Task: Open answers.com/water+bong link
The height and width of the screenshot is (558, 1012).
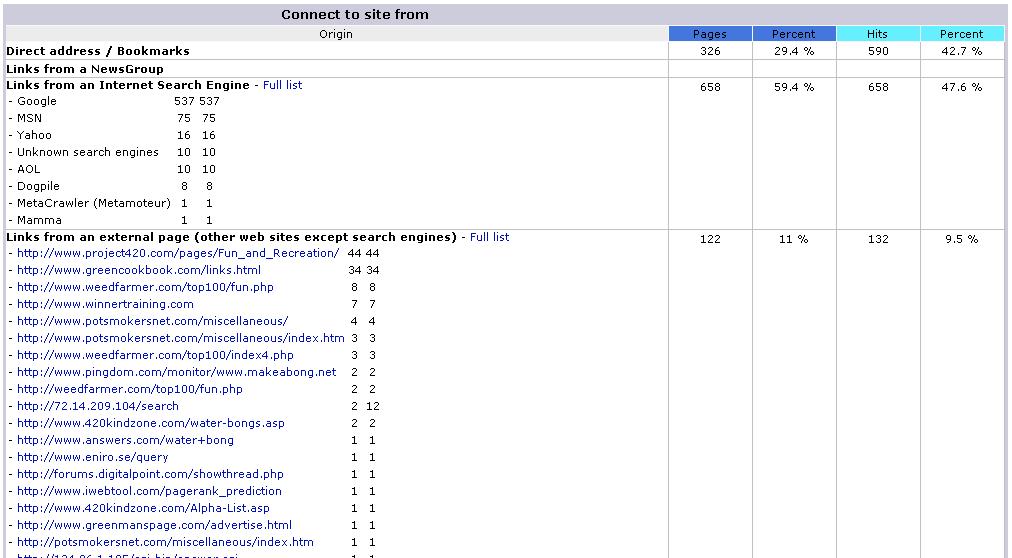Action: [x=125, y=440]
